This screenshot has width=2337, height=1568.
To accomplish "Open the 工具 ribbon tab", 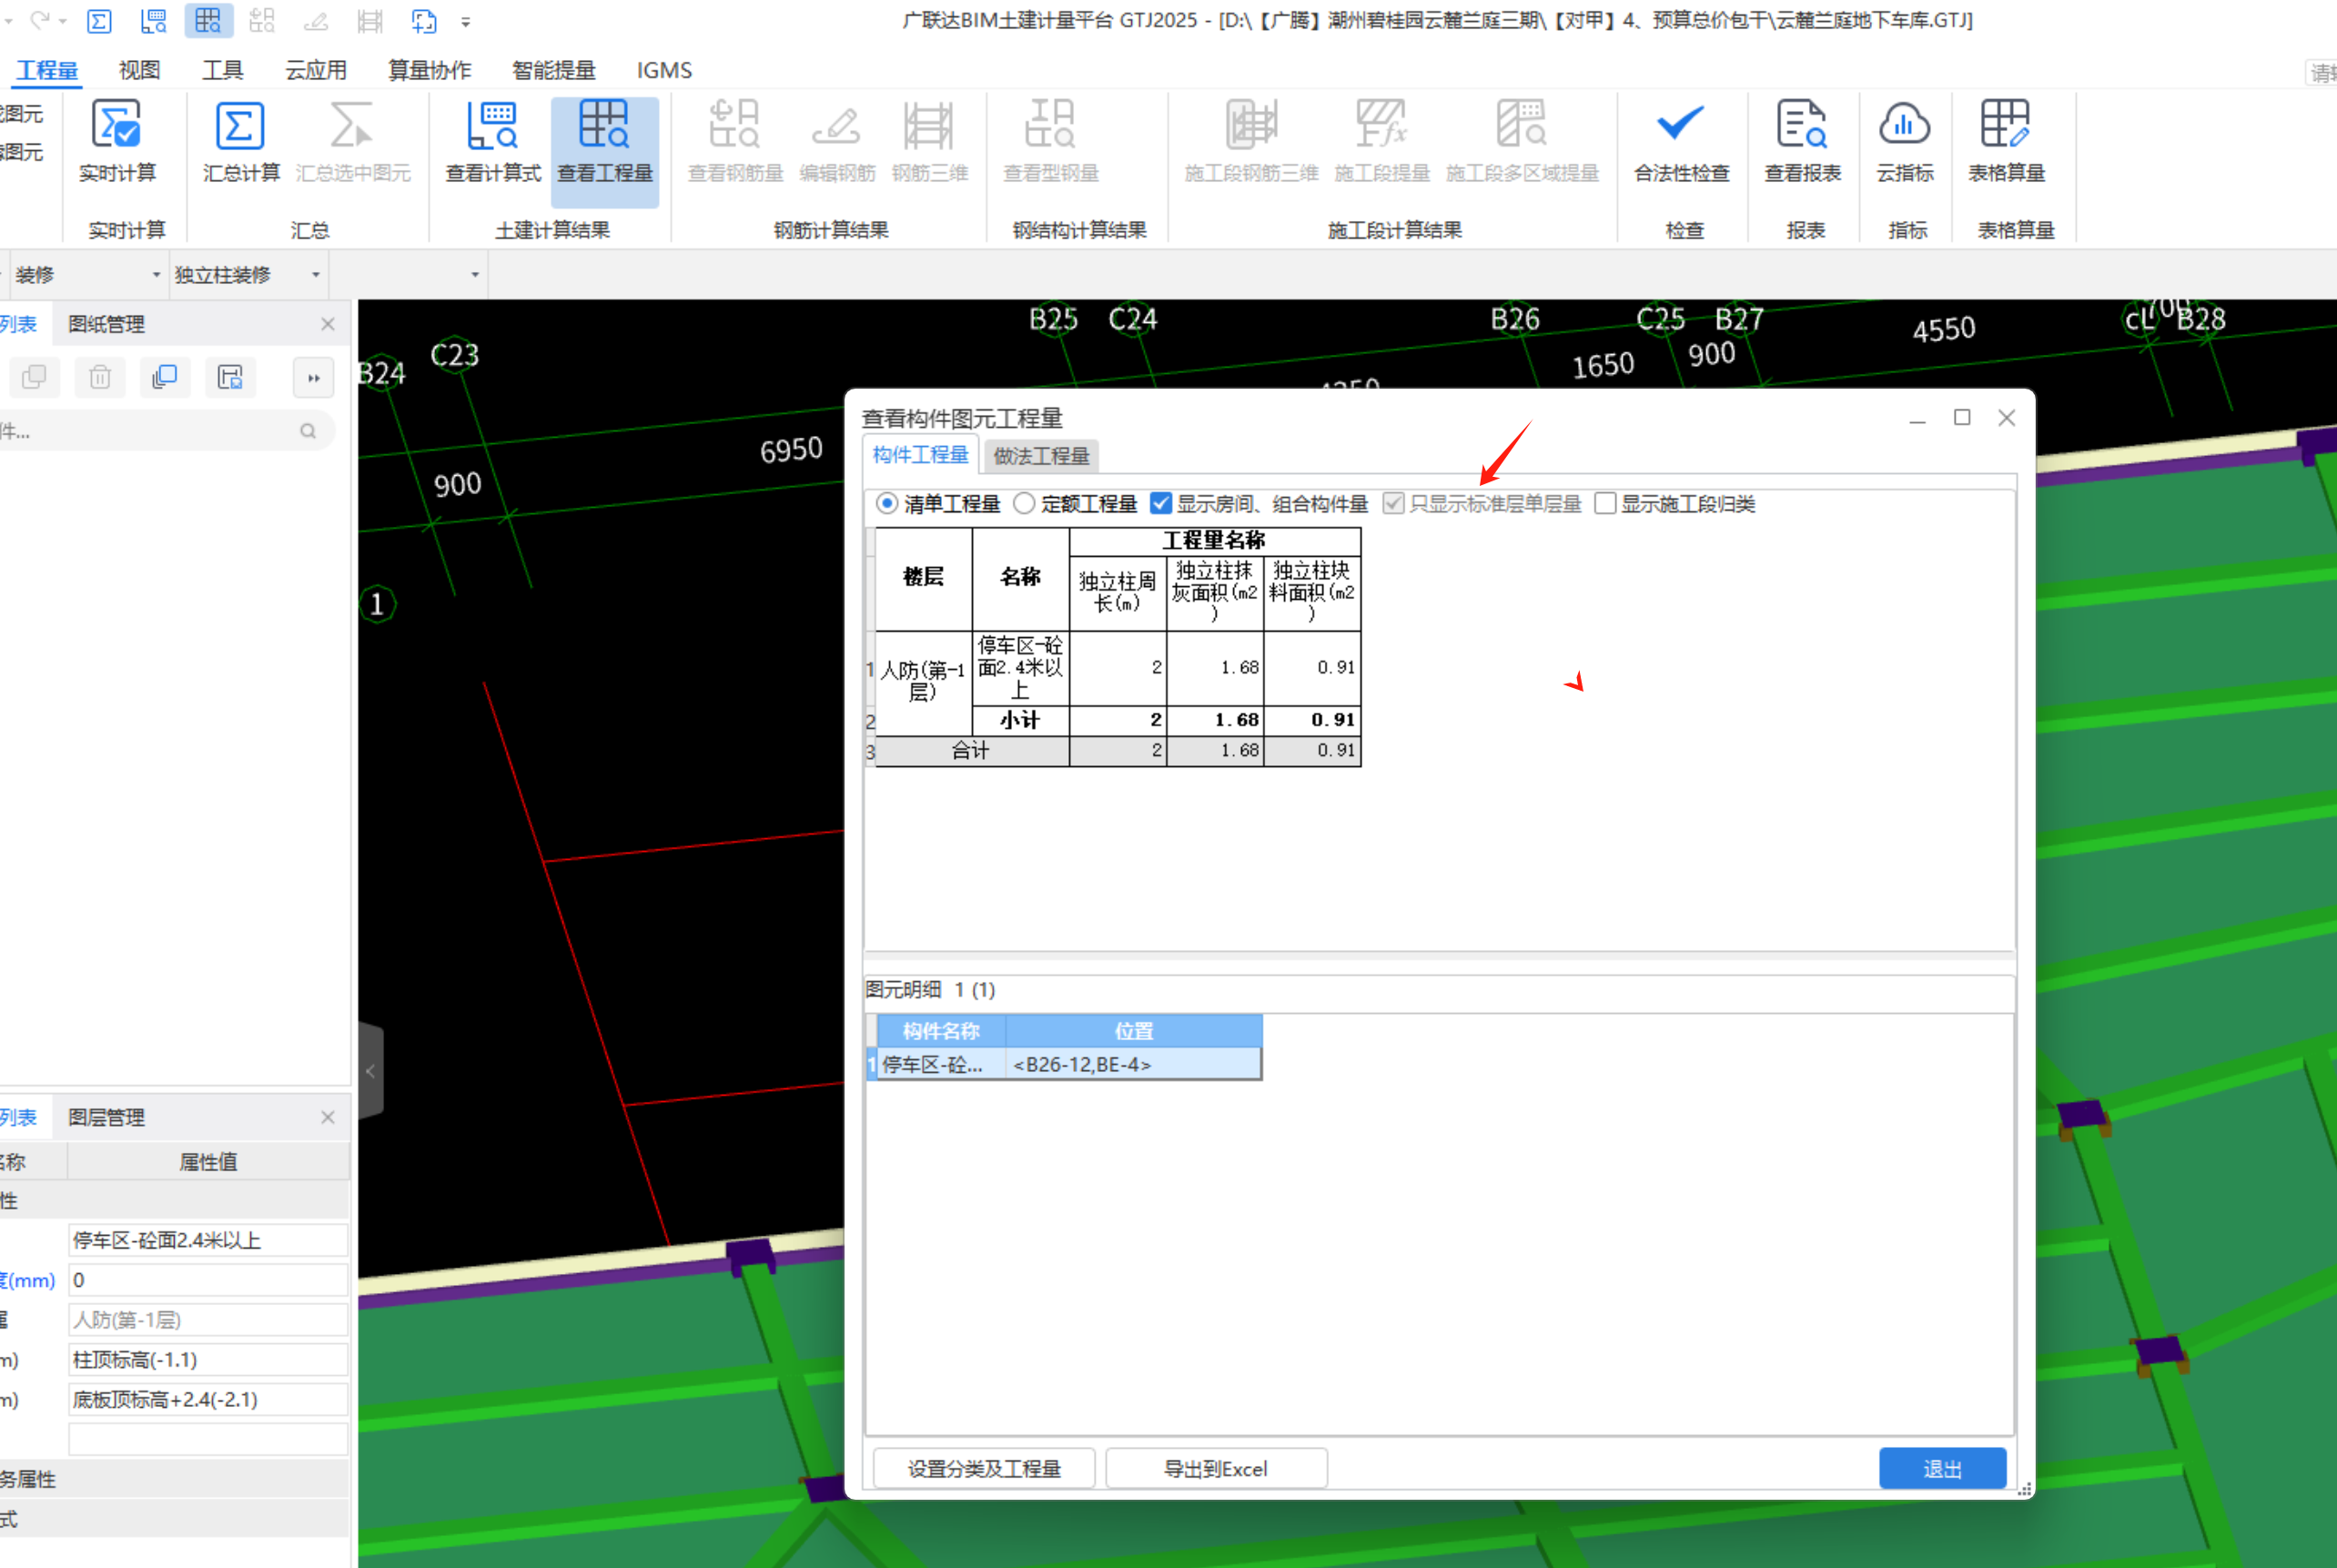I will coord(222,70).
